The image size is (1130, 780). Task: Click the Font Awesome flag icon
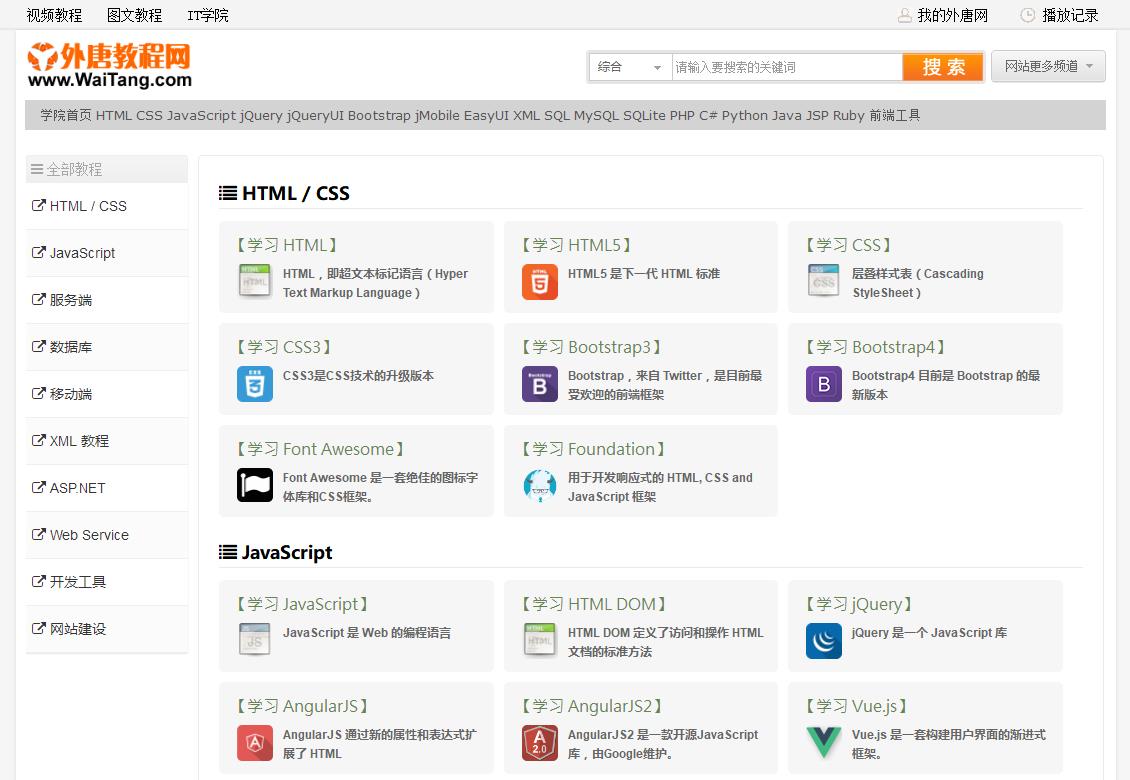click(x=254, y=485)
